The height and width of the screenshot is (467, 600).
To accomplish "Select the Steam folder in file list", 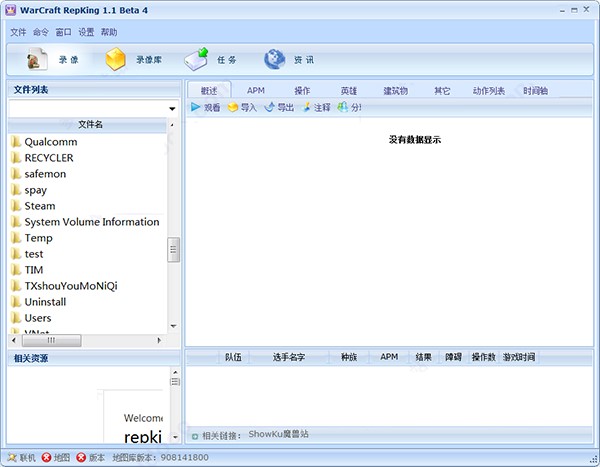I will pyautogui.click(x=40, y=206).
